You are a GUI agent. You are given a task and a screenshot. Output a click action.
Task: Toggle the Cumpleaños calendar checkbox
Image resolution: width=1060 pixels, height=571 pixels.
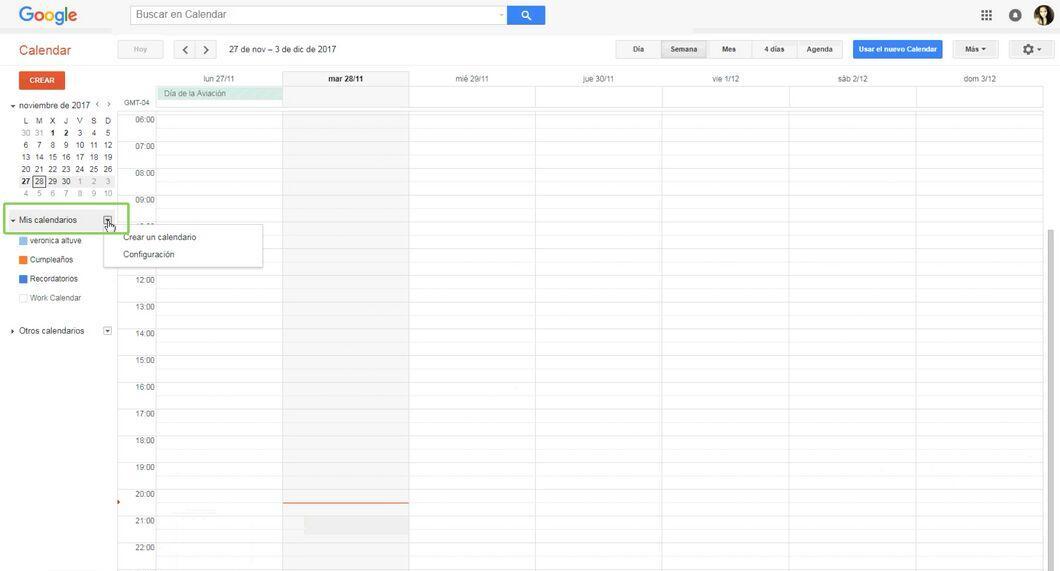click(x=23, y=259)
